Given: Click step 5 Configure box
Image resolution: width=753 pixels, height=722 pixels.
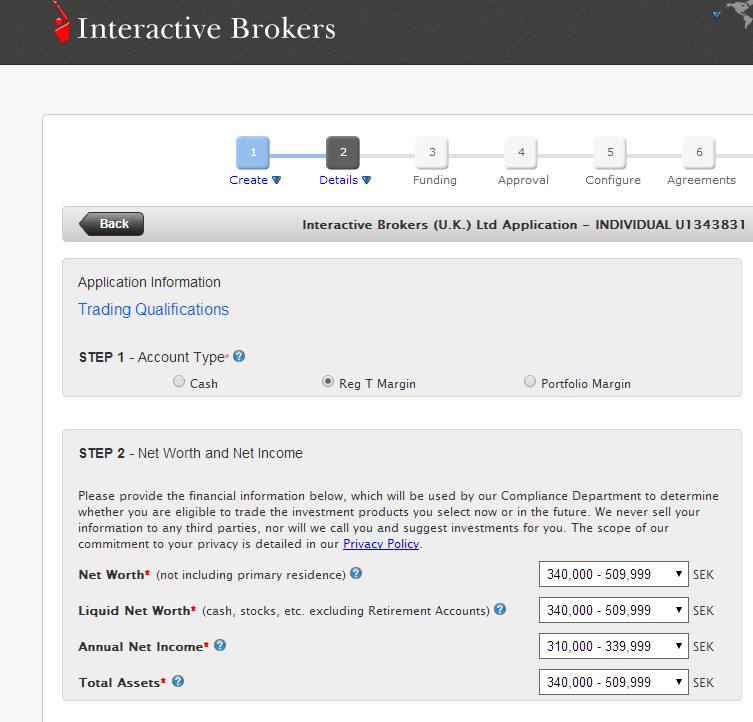Looking at the screenshot, I should 610,152.
